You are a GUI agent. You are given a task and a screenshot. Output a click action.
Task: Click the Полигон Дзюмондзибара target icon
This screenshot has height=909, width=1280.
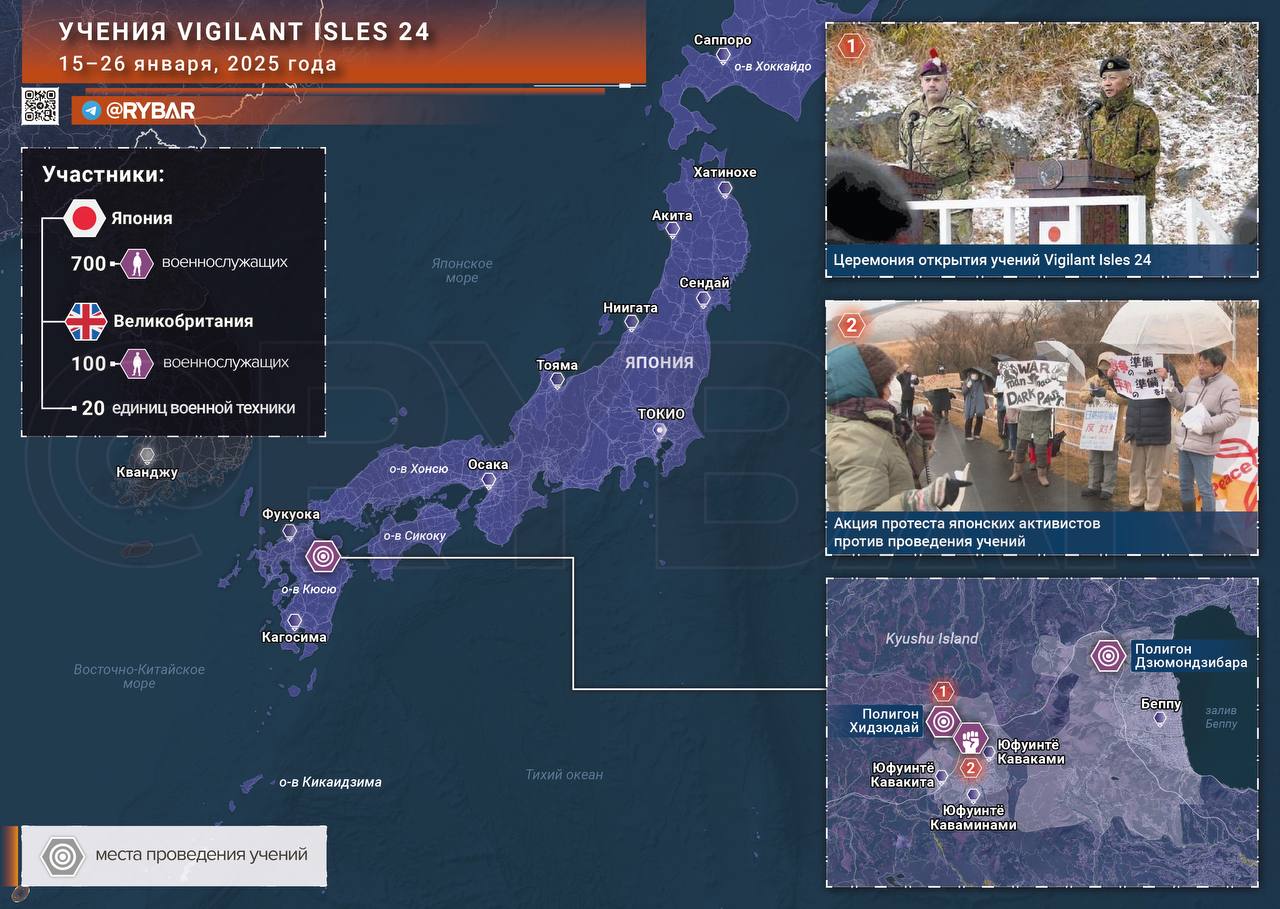(x=1107, y=656)
